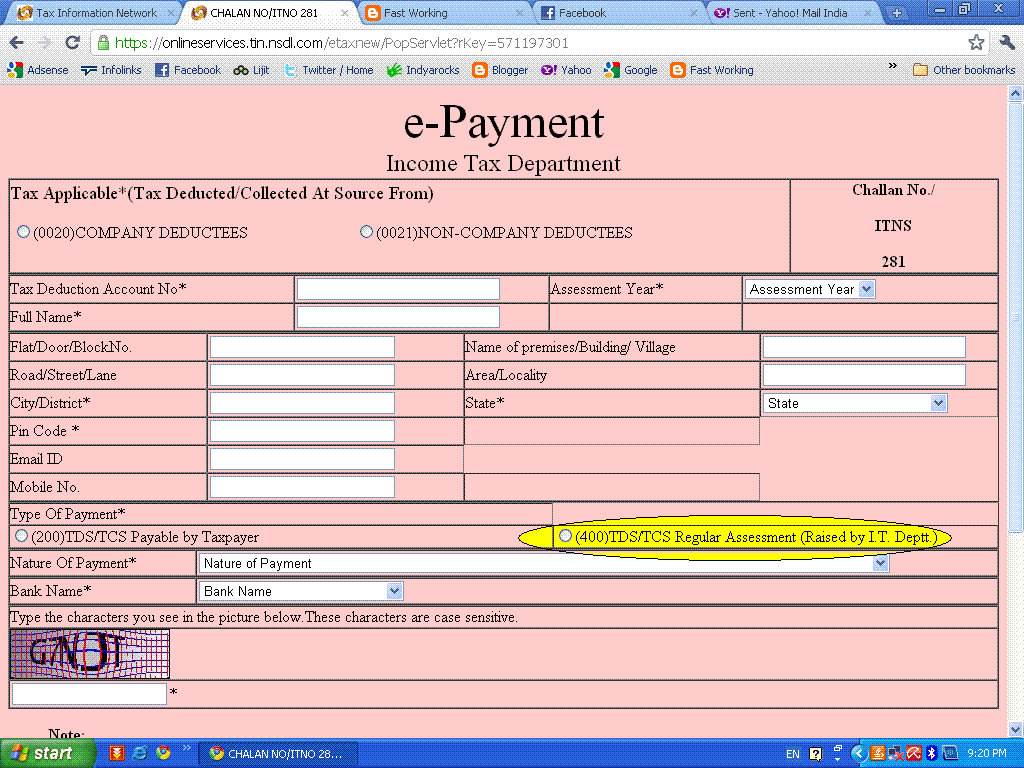Click the back navigation arrow

15,44
